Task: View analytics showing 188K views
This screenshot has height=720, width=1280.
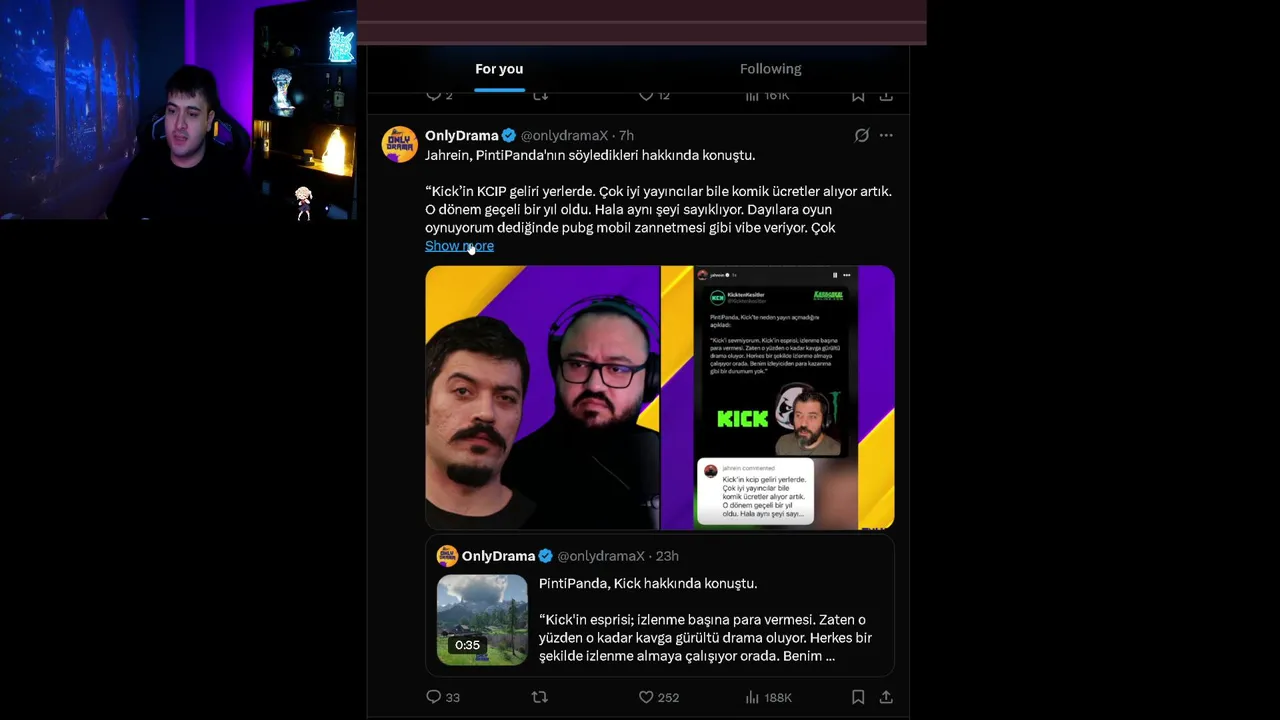Action: (768, 697)
